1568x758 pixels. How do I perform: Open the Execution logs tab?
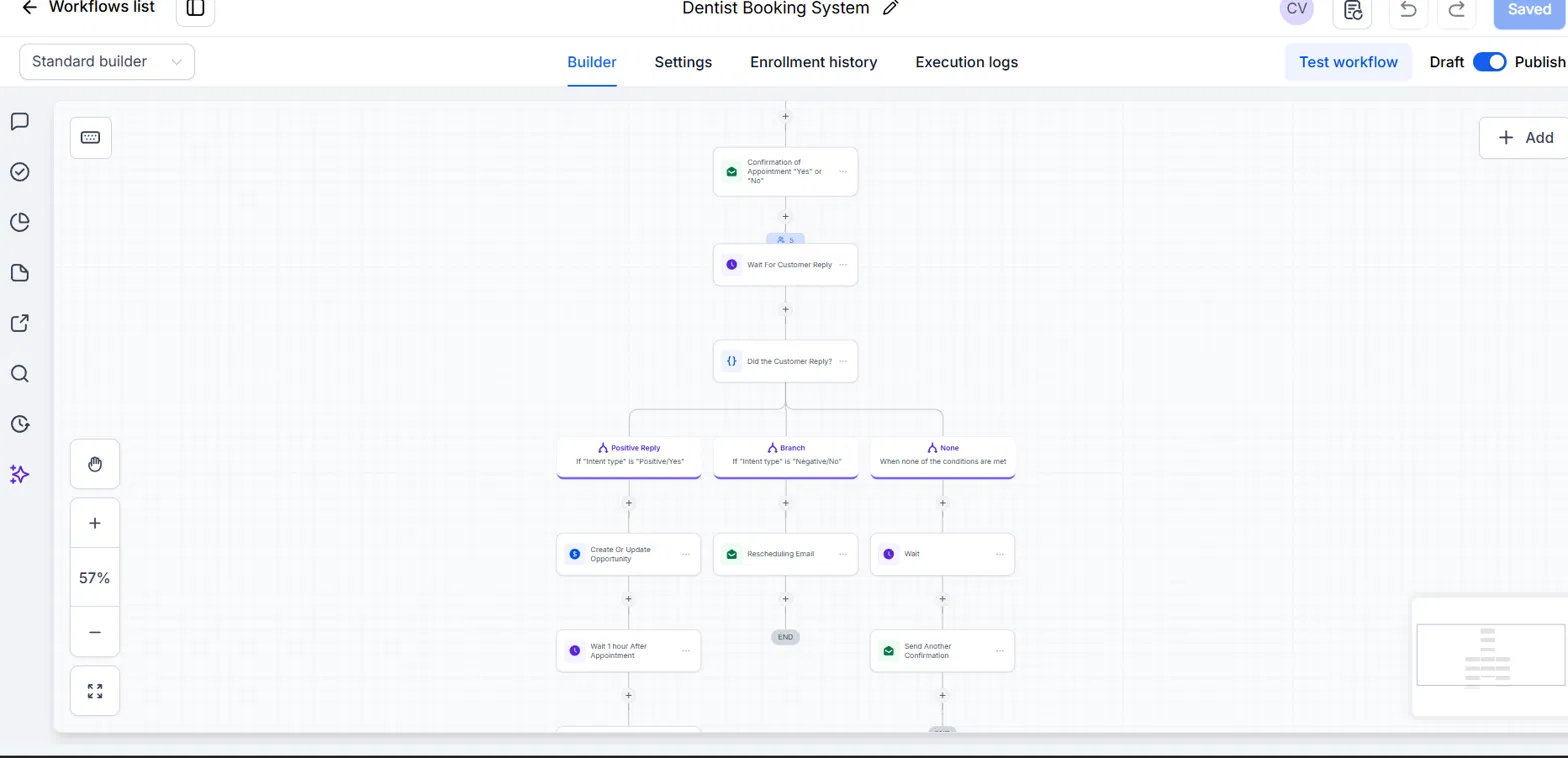tap(967, 62)
